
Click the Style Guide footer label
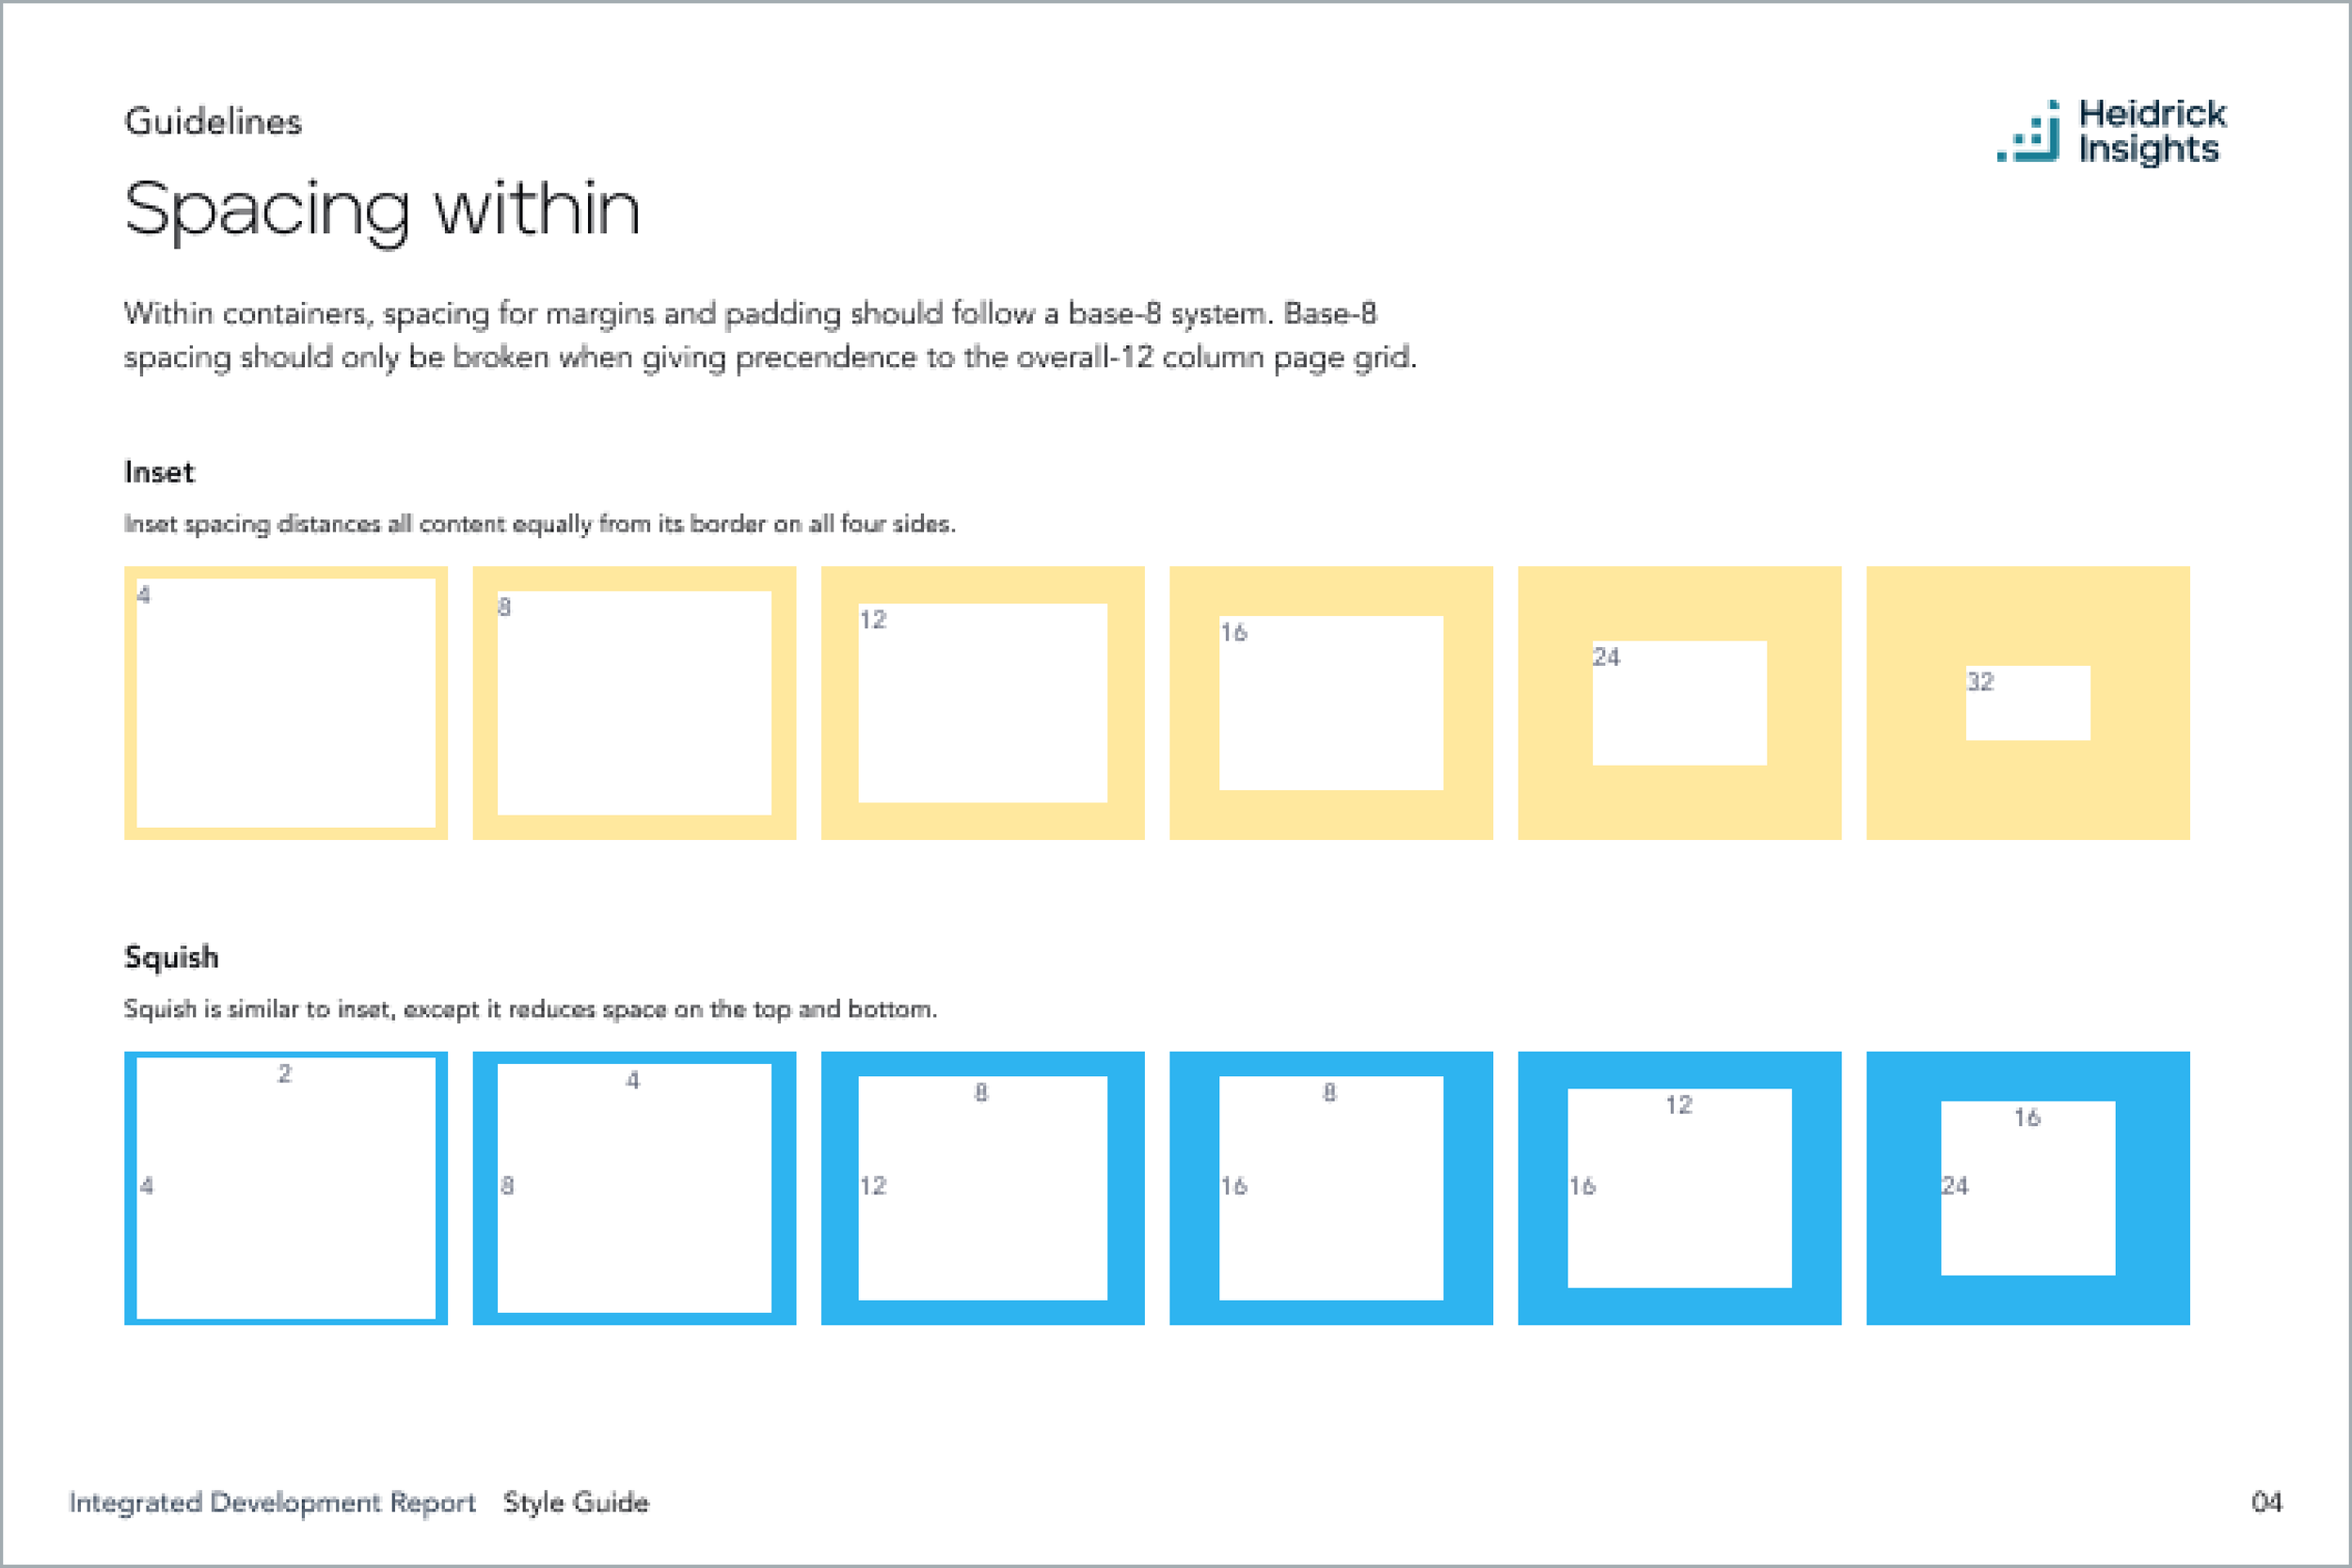576,1502
